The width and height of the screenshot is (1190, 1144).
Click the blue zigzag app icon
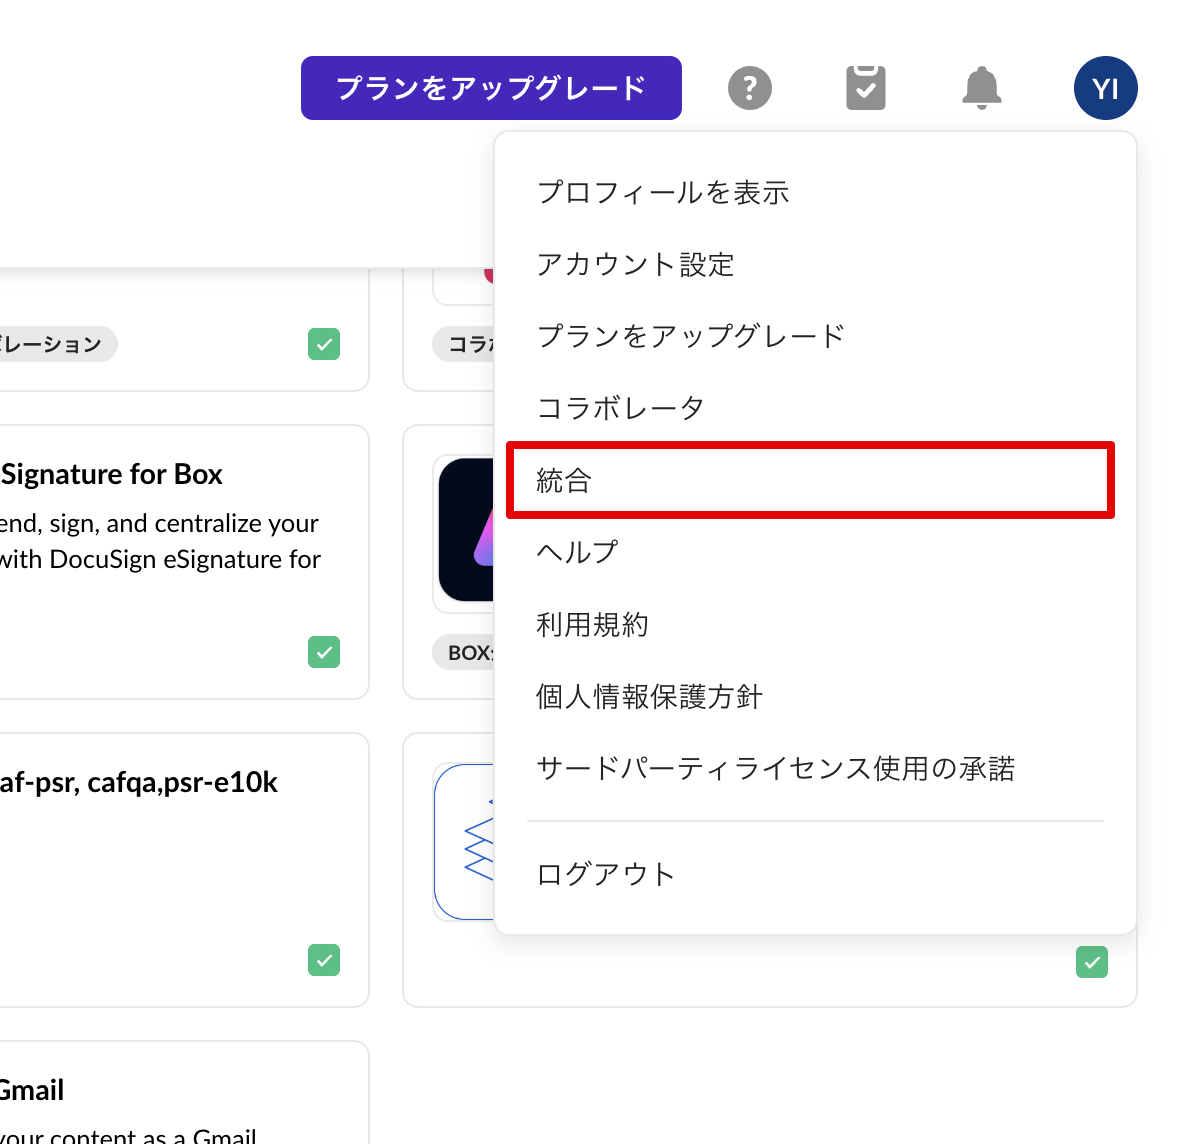[x=466, y=841]
